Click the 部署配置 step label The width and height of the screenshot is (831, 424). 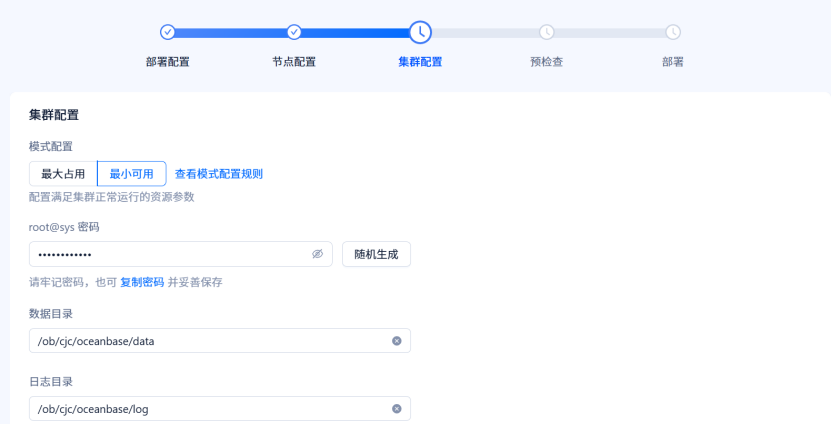[167, 62]
